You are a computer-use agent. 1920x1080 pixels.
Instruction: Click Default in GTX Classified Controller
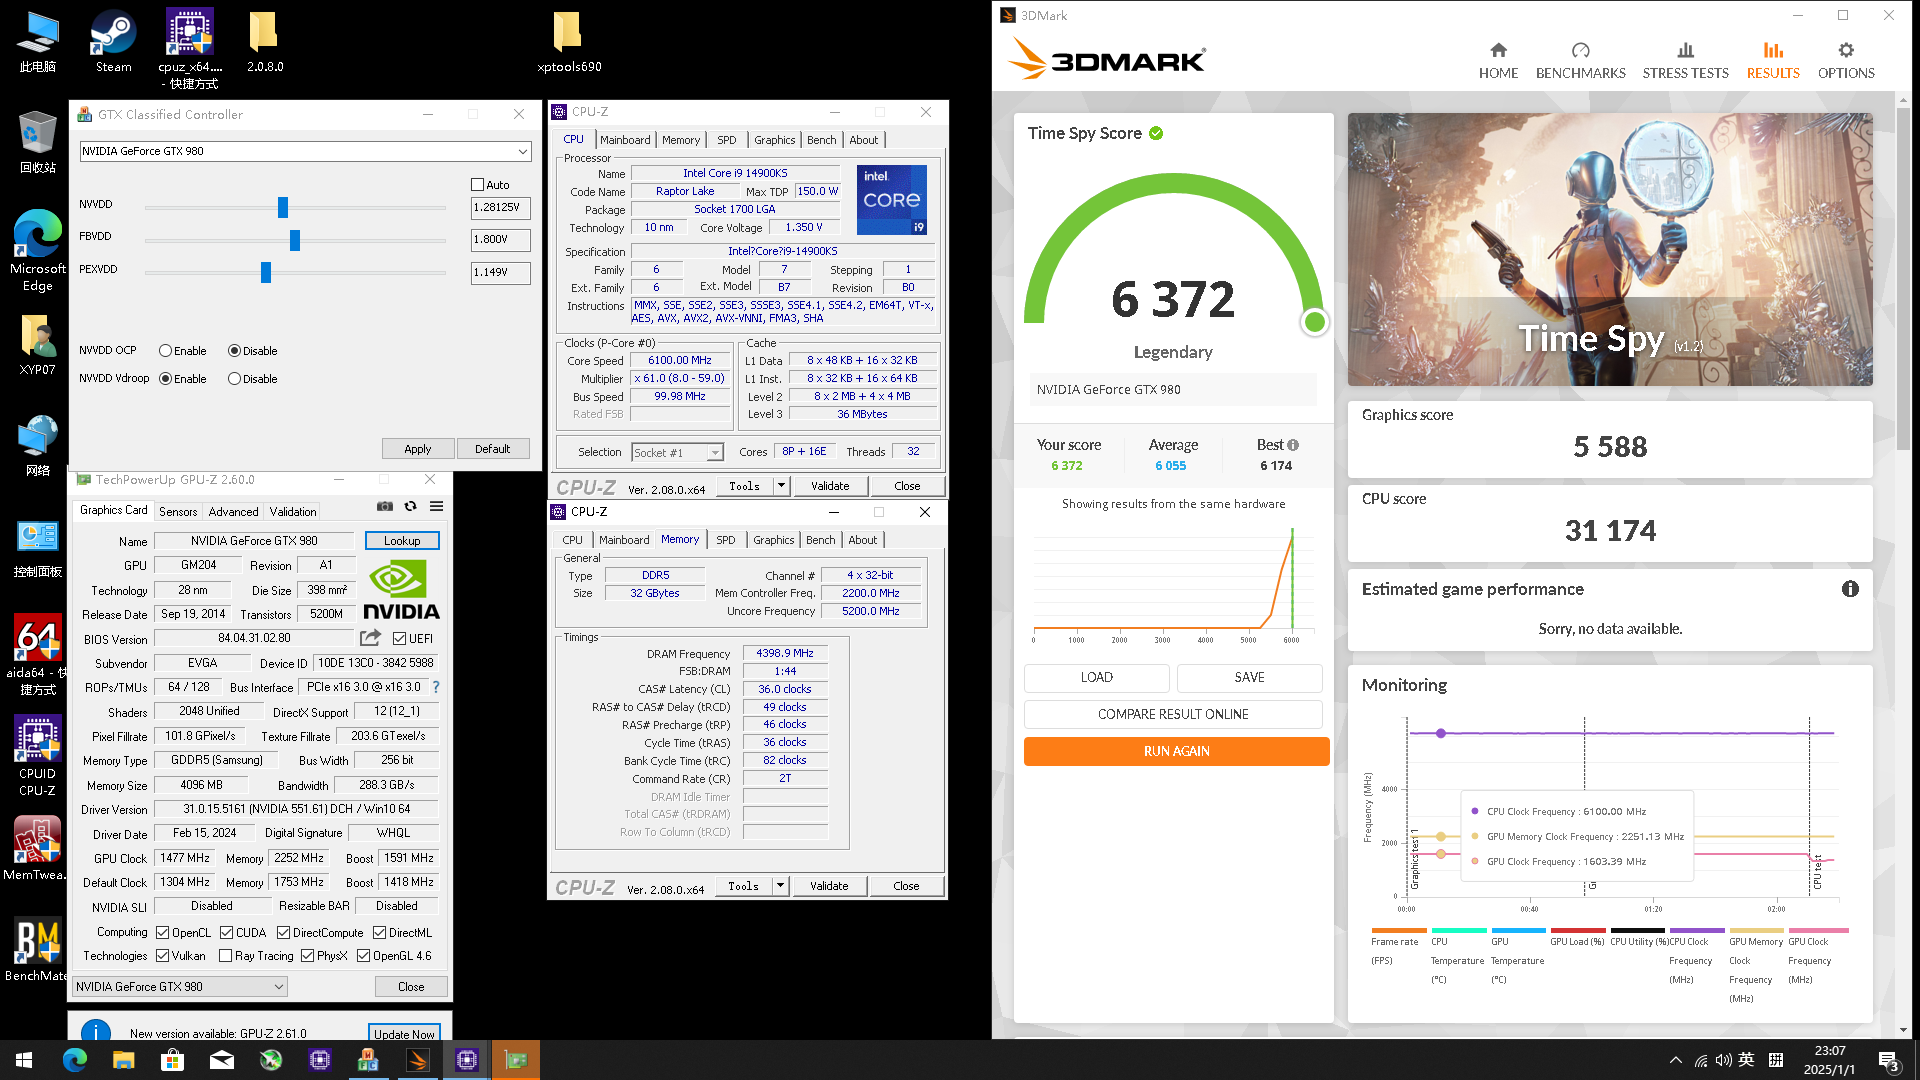[492, 449]
